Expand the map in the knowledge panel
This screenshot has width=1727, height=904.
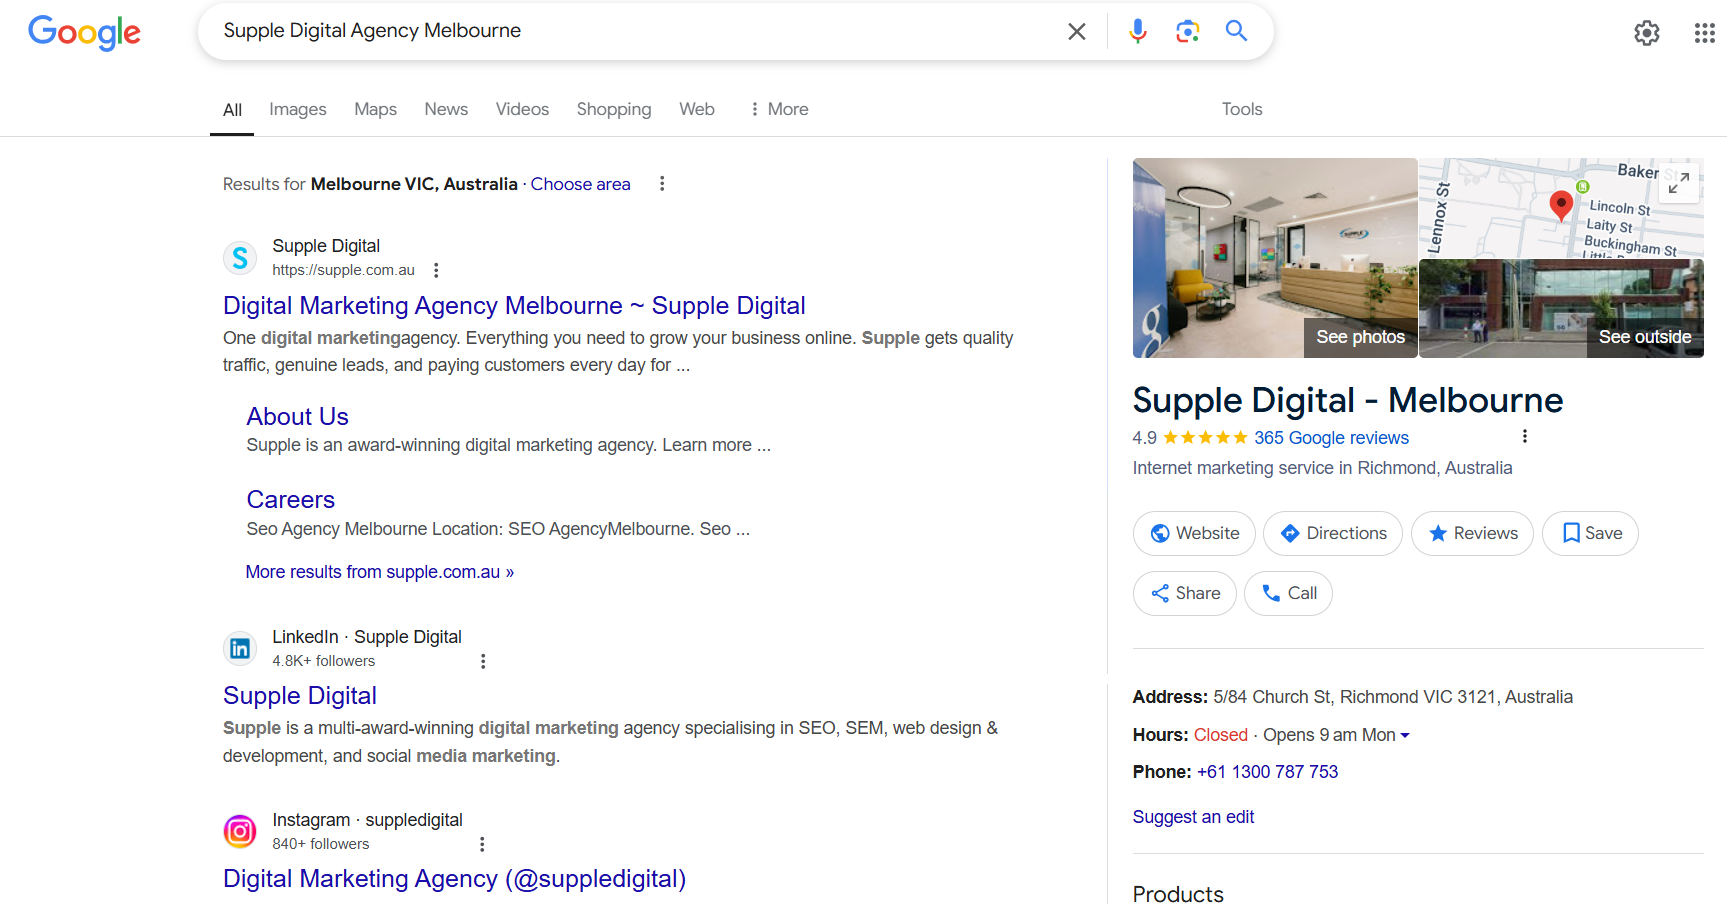(x=1679, y=183)
